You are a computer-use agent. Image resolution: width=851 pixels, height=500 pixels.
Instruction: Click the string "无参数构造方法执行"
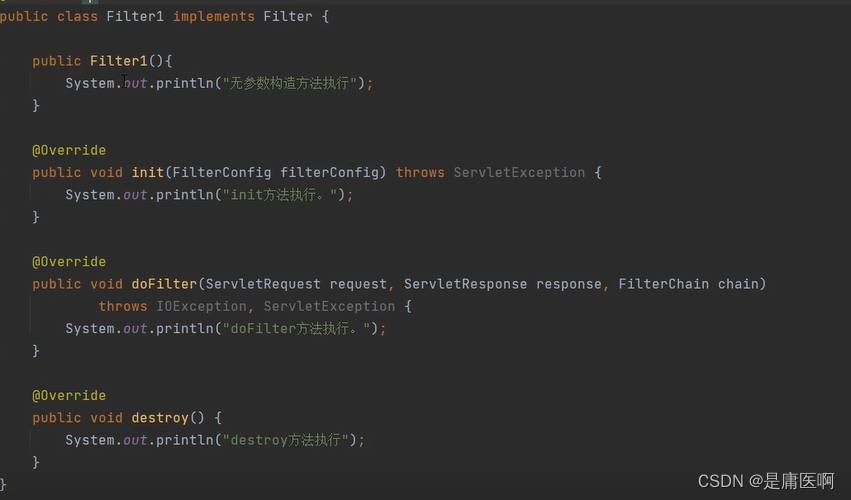(290, 83)
